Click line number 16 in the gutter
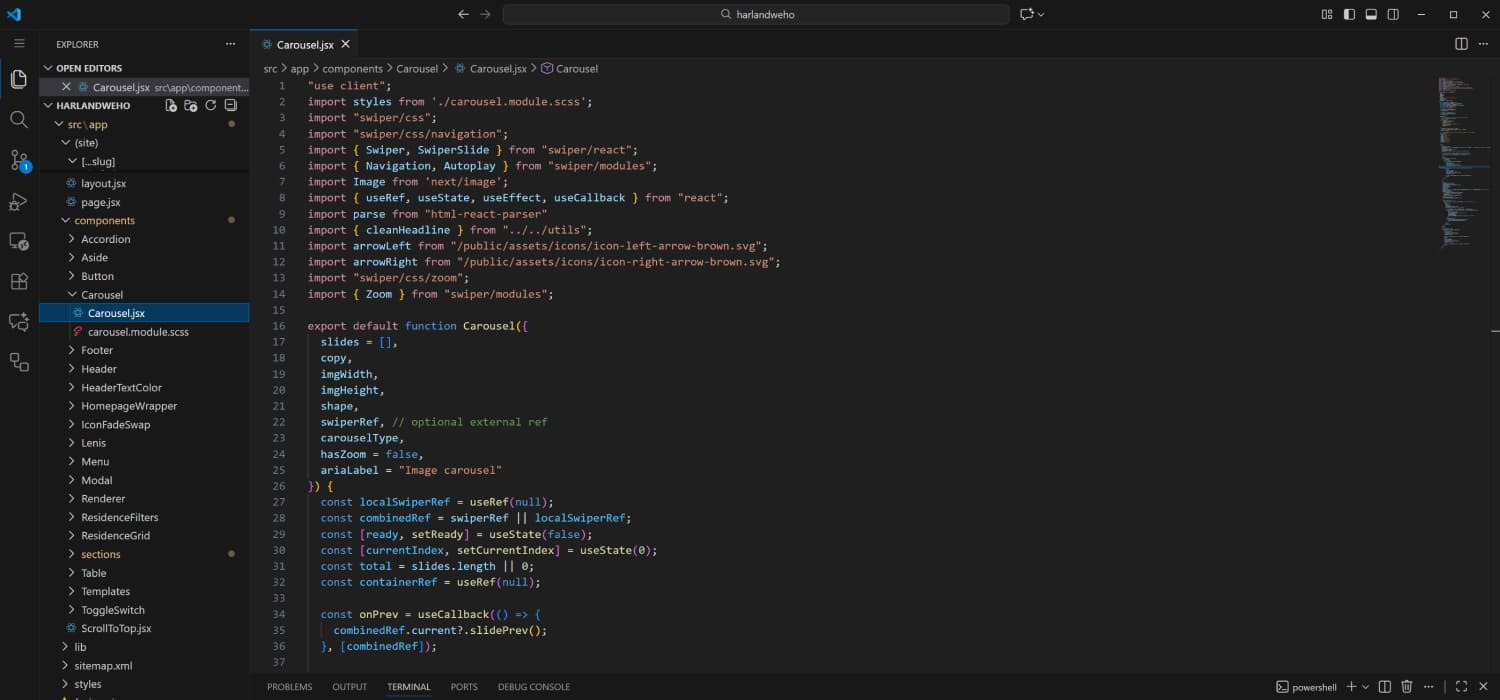 [279, 326]
